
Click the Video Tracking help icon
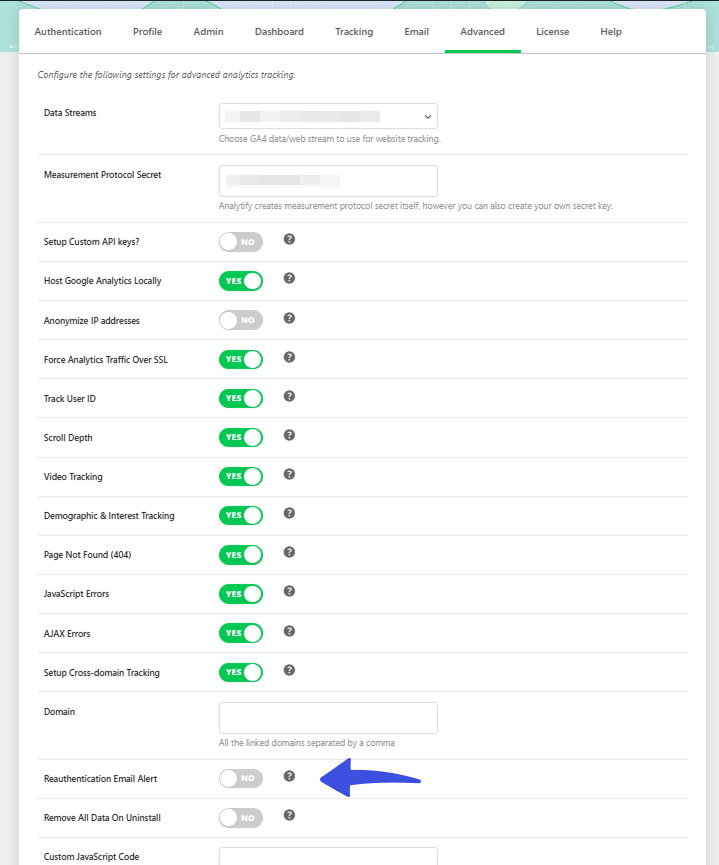click(x=289, y=476)
